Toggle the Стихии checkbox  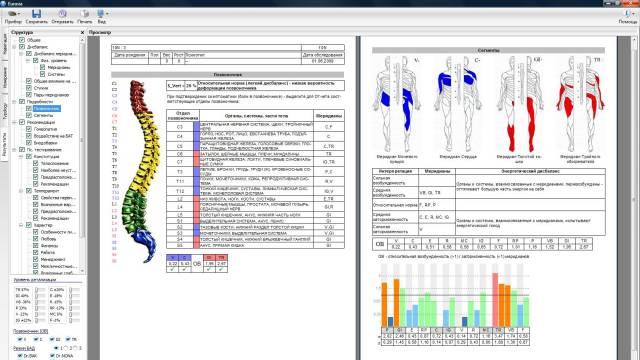tap(29, 88)
